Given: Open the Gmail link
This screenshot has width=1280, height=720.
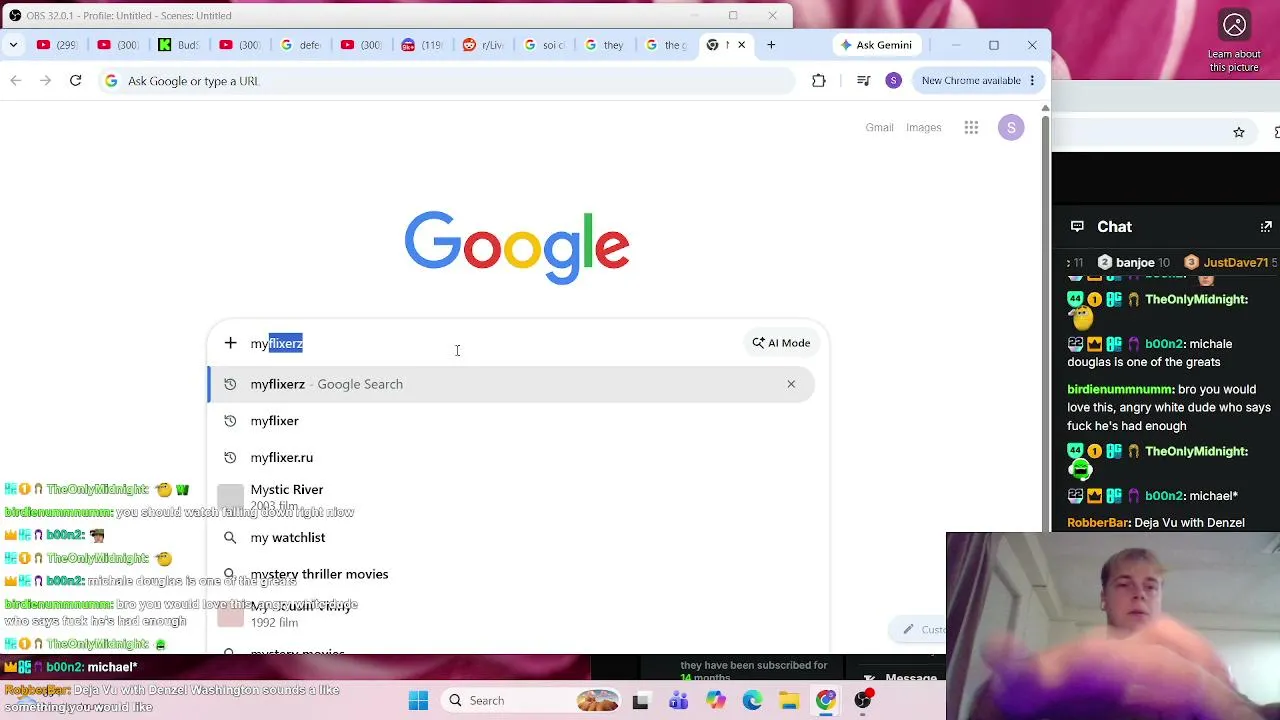Looking at the screenshot, I should pos(879,127).
